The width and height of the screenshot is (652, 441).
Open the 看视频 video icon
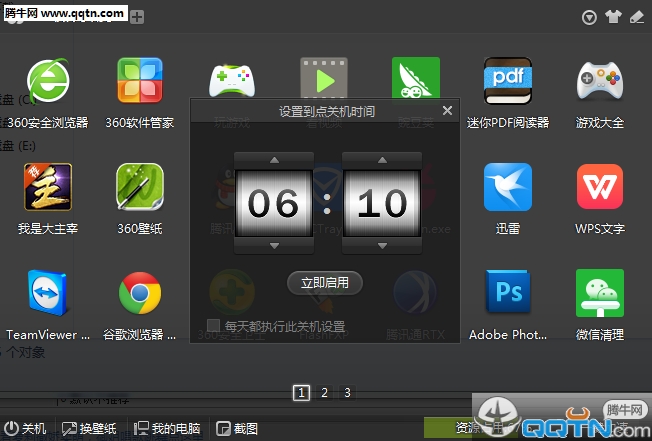[324, 79]
